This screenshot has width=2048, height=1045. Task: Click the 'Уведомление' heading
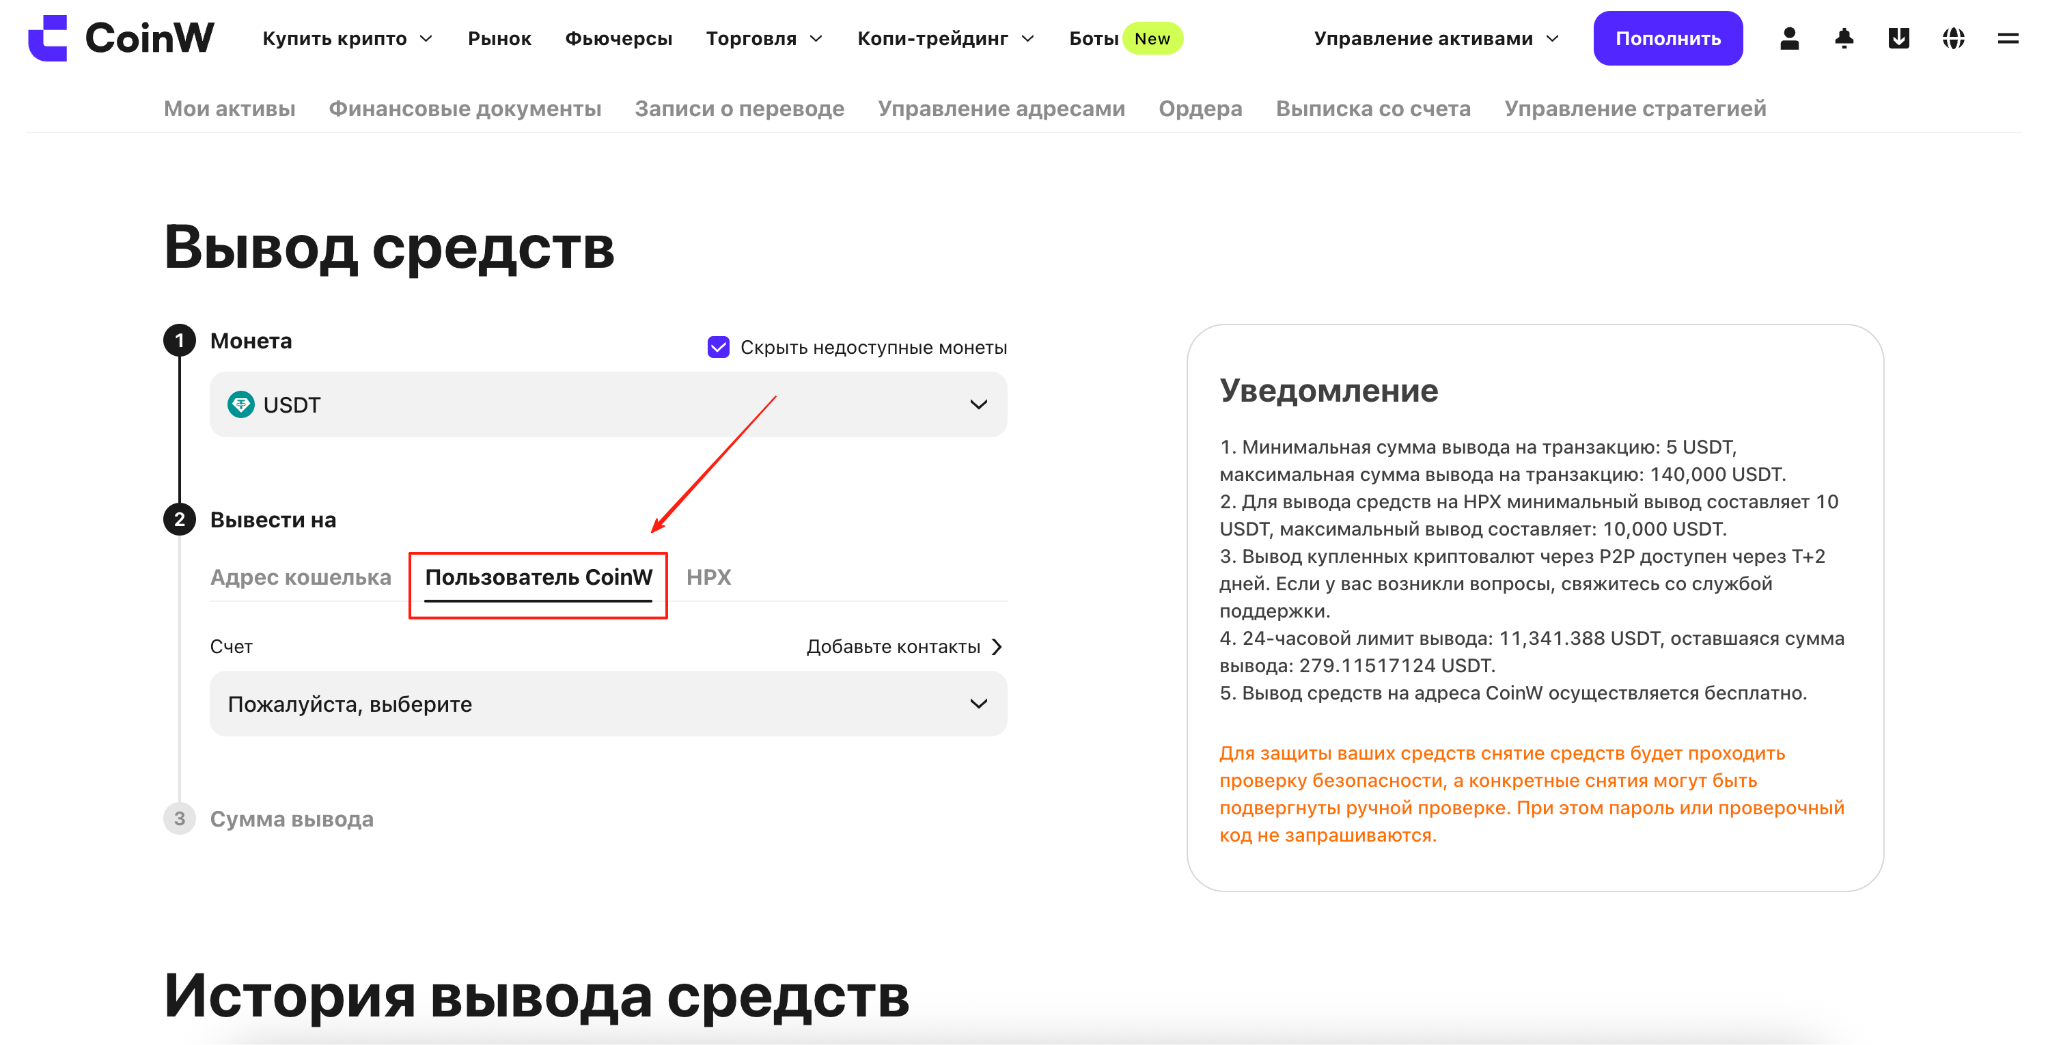[1329, 390]
